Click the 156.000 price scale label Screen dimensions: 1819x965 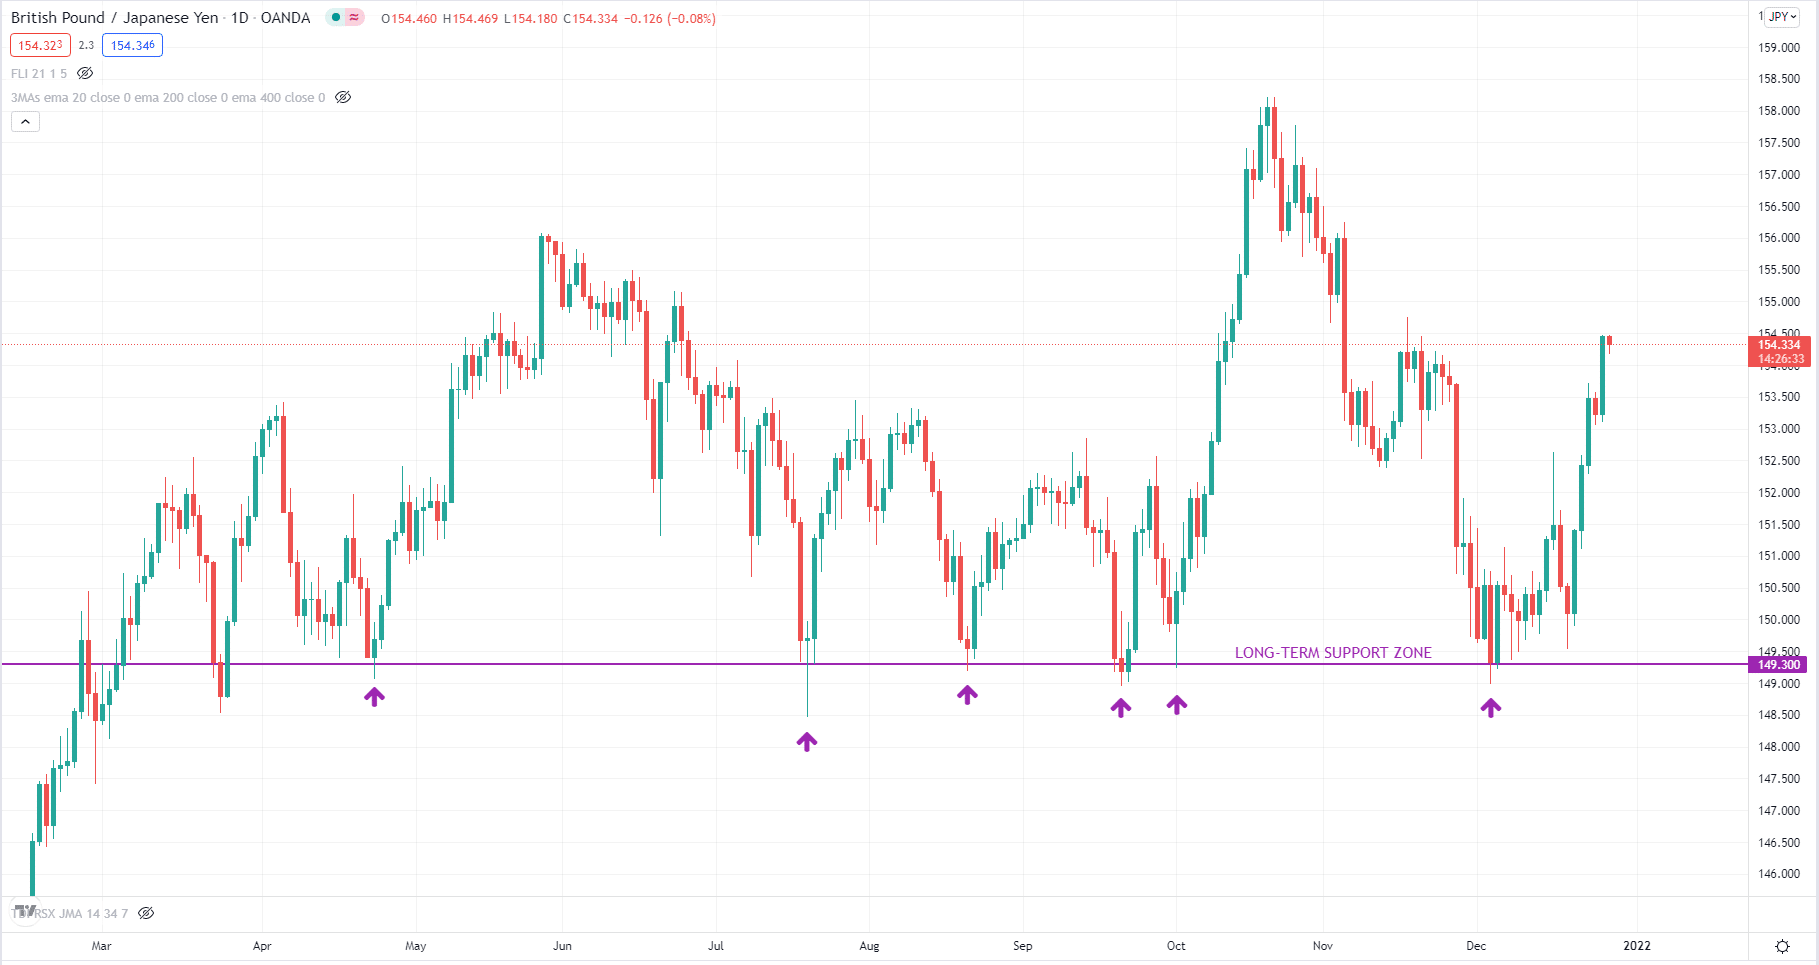click(1779, 238)
